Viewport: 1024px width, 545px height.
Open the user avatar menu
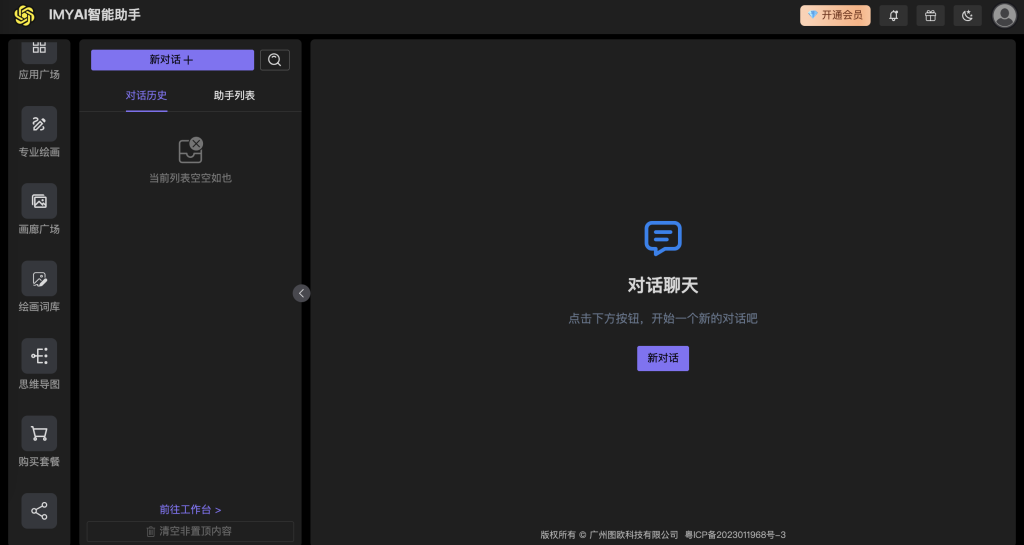[1004, 16]
